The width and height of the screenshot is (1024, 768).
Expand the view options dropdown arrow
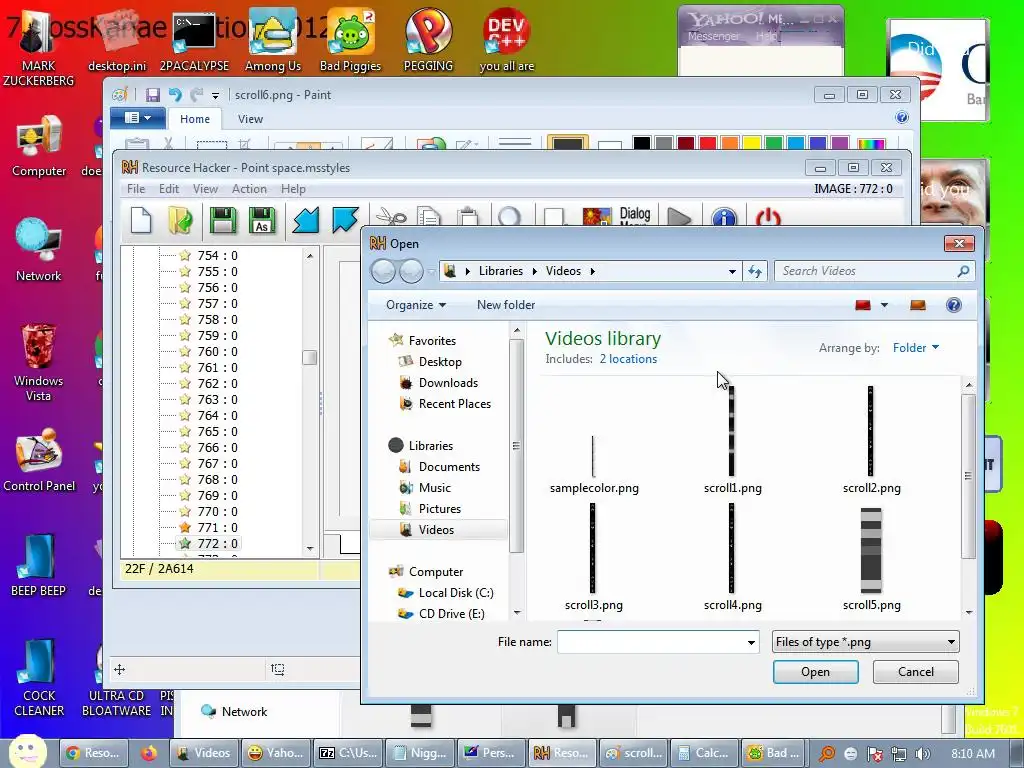(884, 305)
